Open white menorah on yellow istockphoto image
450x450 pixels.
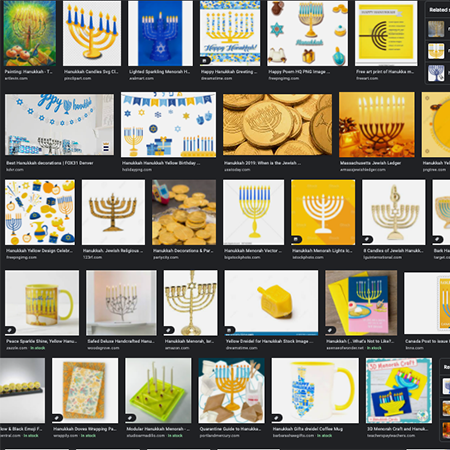(x=323, y=212)
